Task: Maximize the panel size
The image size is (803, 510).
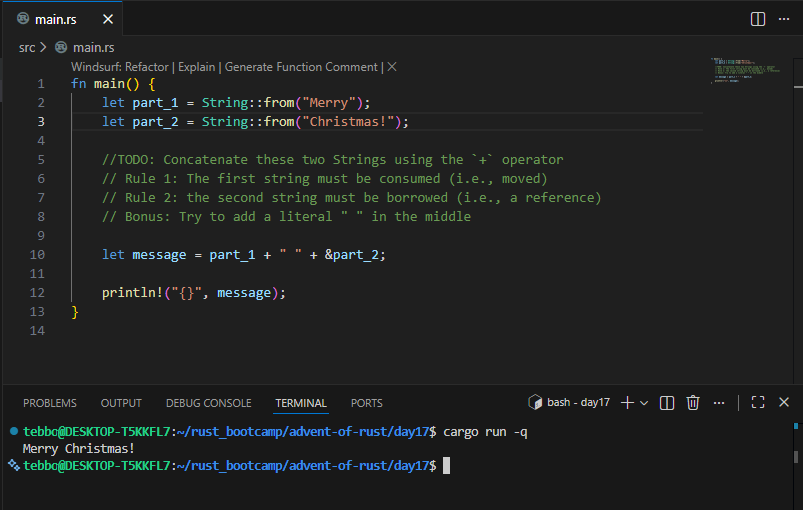Action: point(758,402)
